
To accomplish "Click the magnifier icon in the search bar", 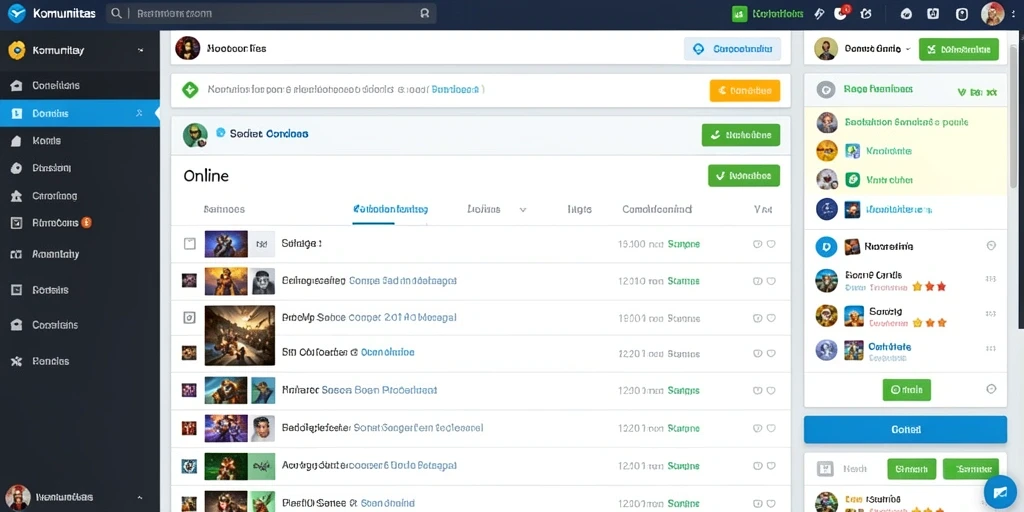I will [x=116, y=13].
